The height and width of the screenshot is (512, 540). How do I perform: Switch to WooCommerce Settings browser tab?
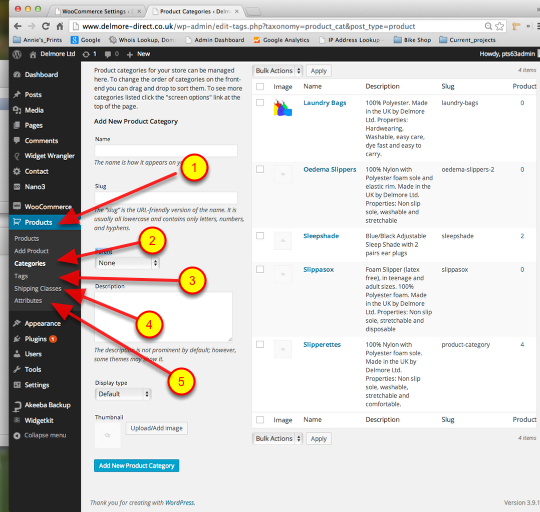(97, 11)
